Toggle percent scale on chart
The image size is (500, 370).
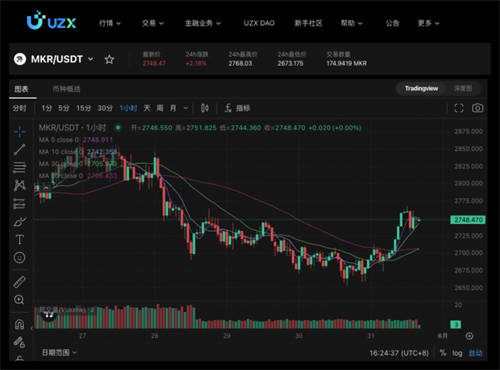click(443, 353)
